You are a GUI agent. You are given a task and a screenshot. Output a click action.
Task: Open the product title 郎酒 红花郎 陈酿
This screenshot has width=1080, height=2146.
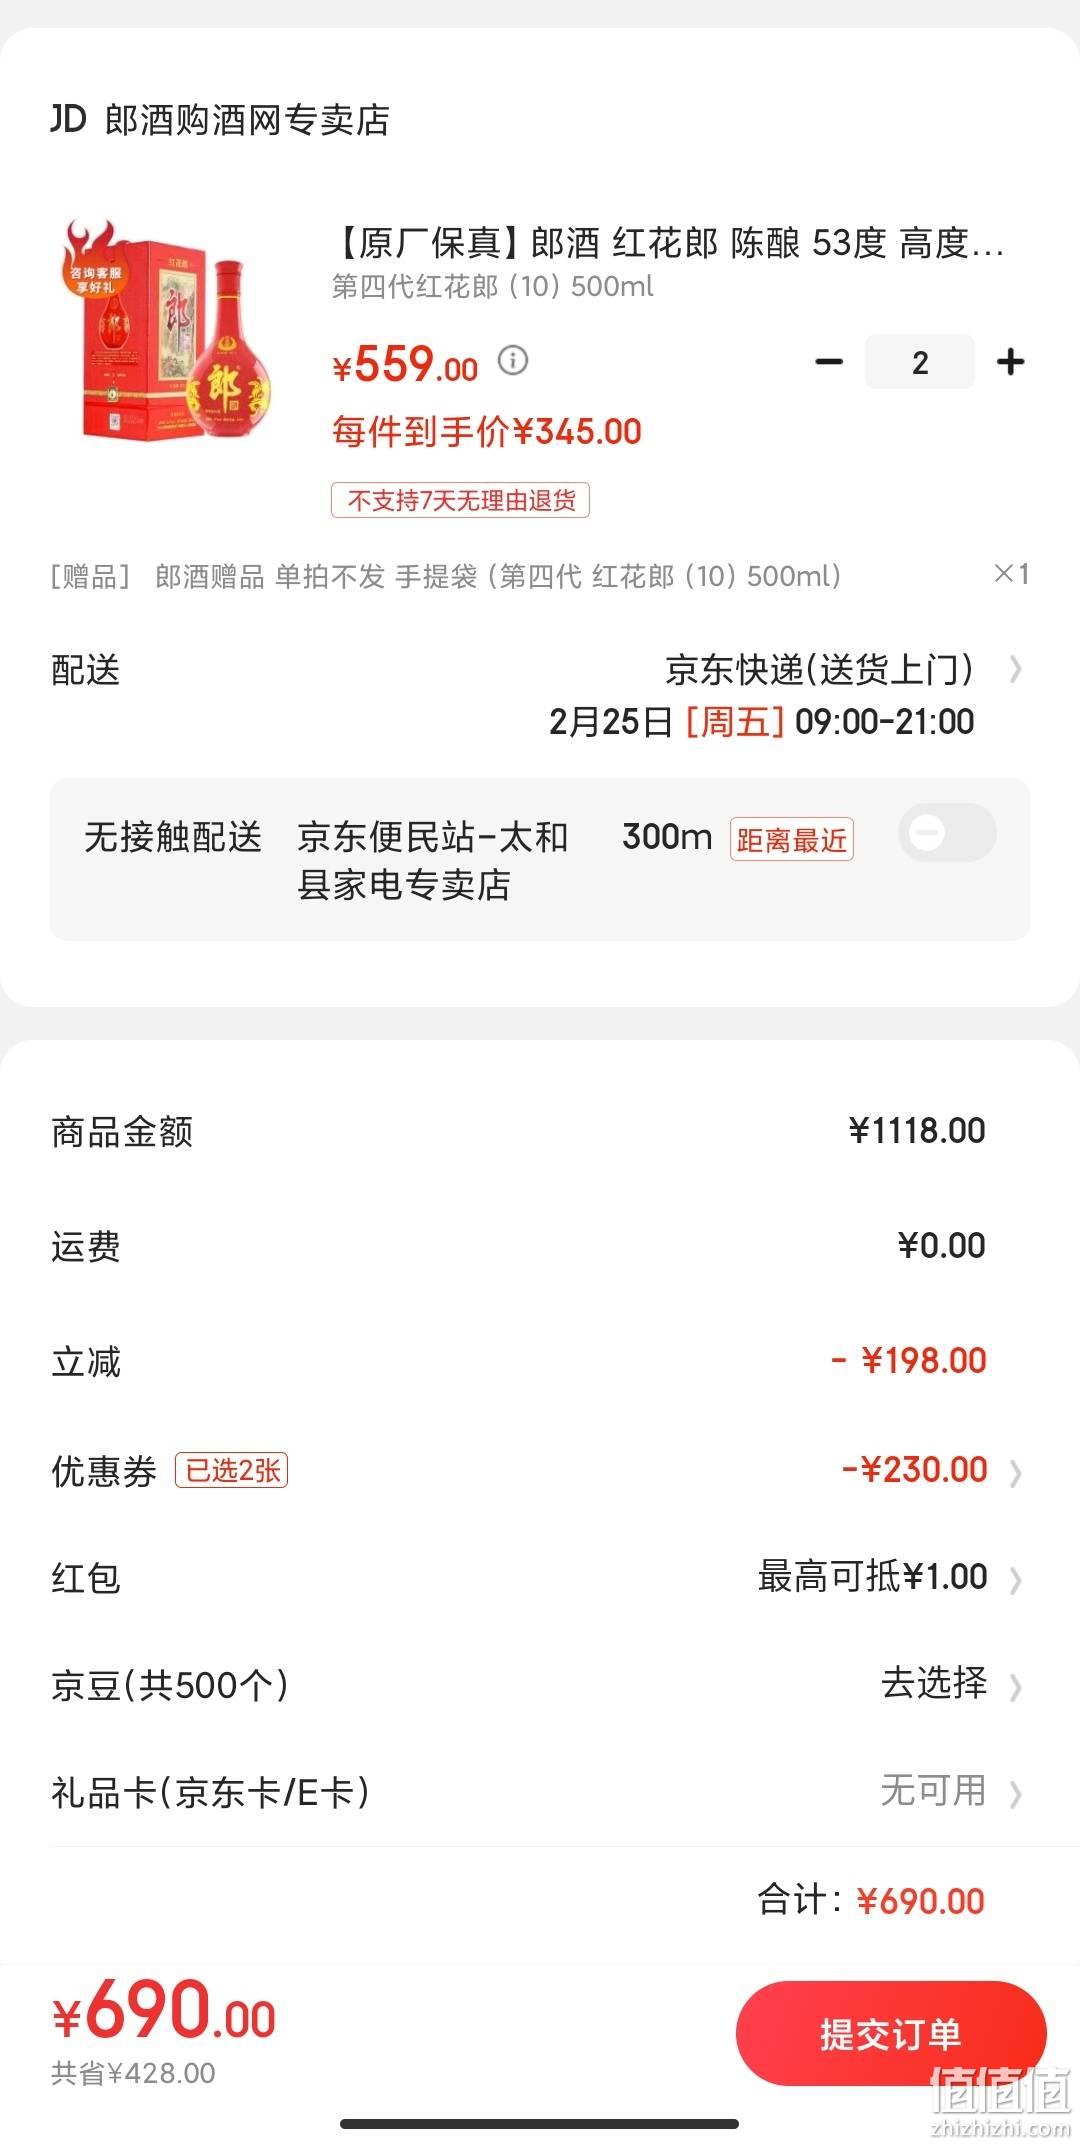coord(667,243)
